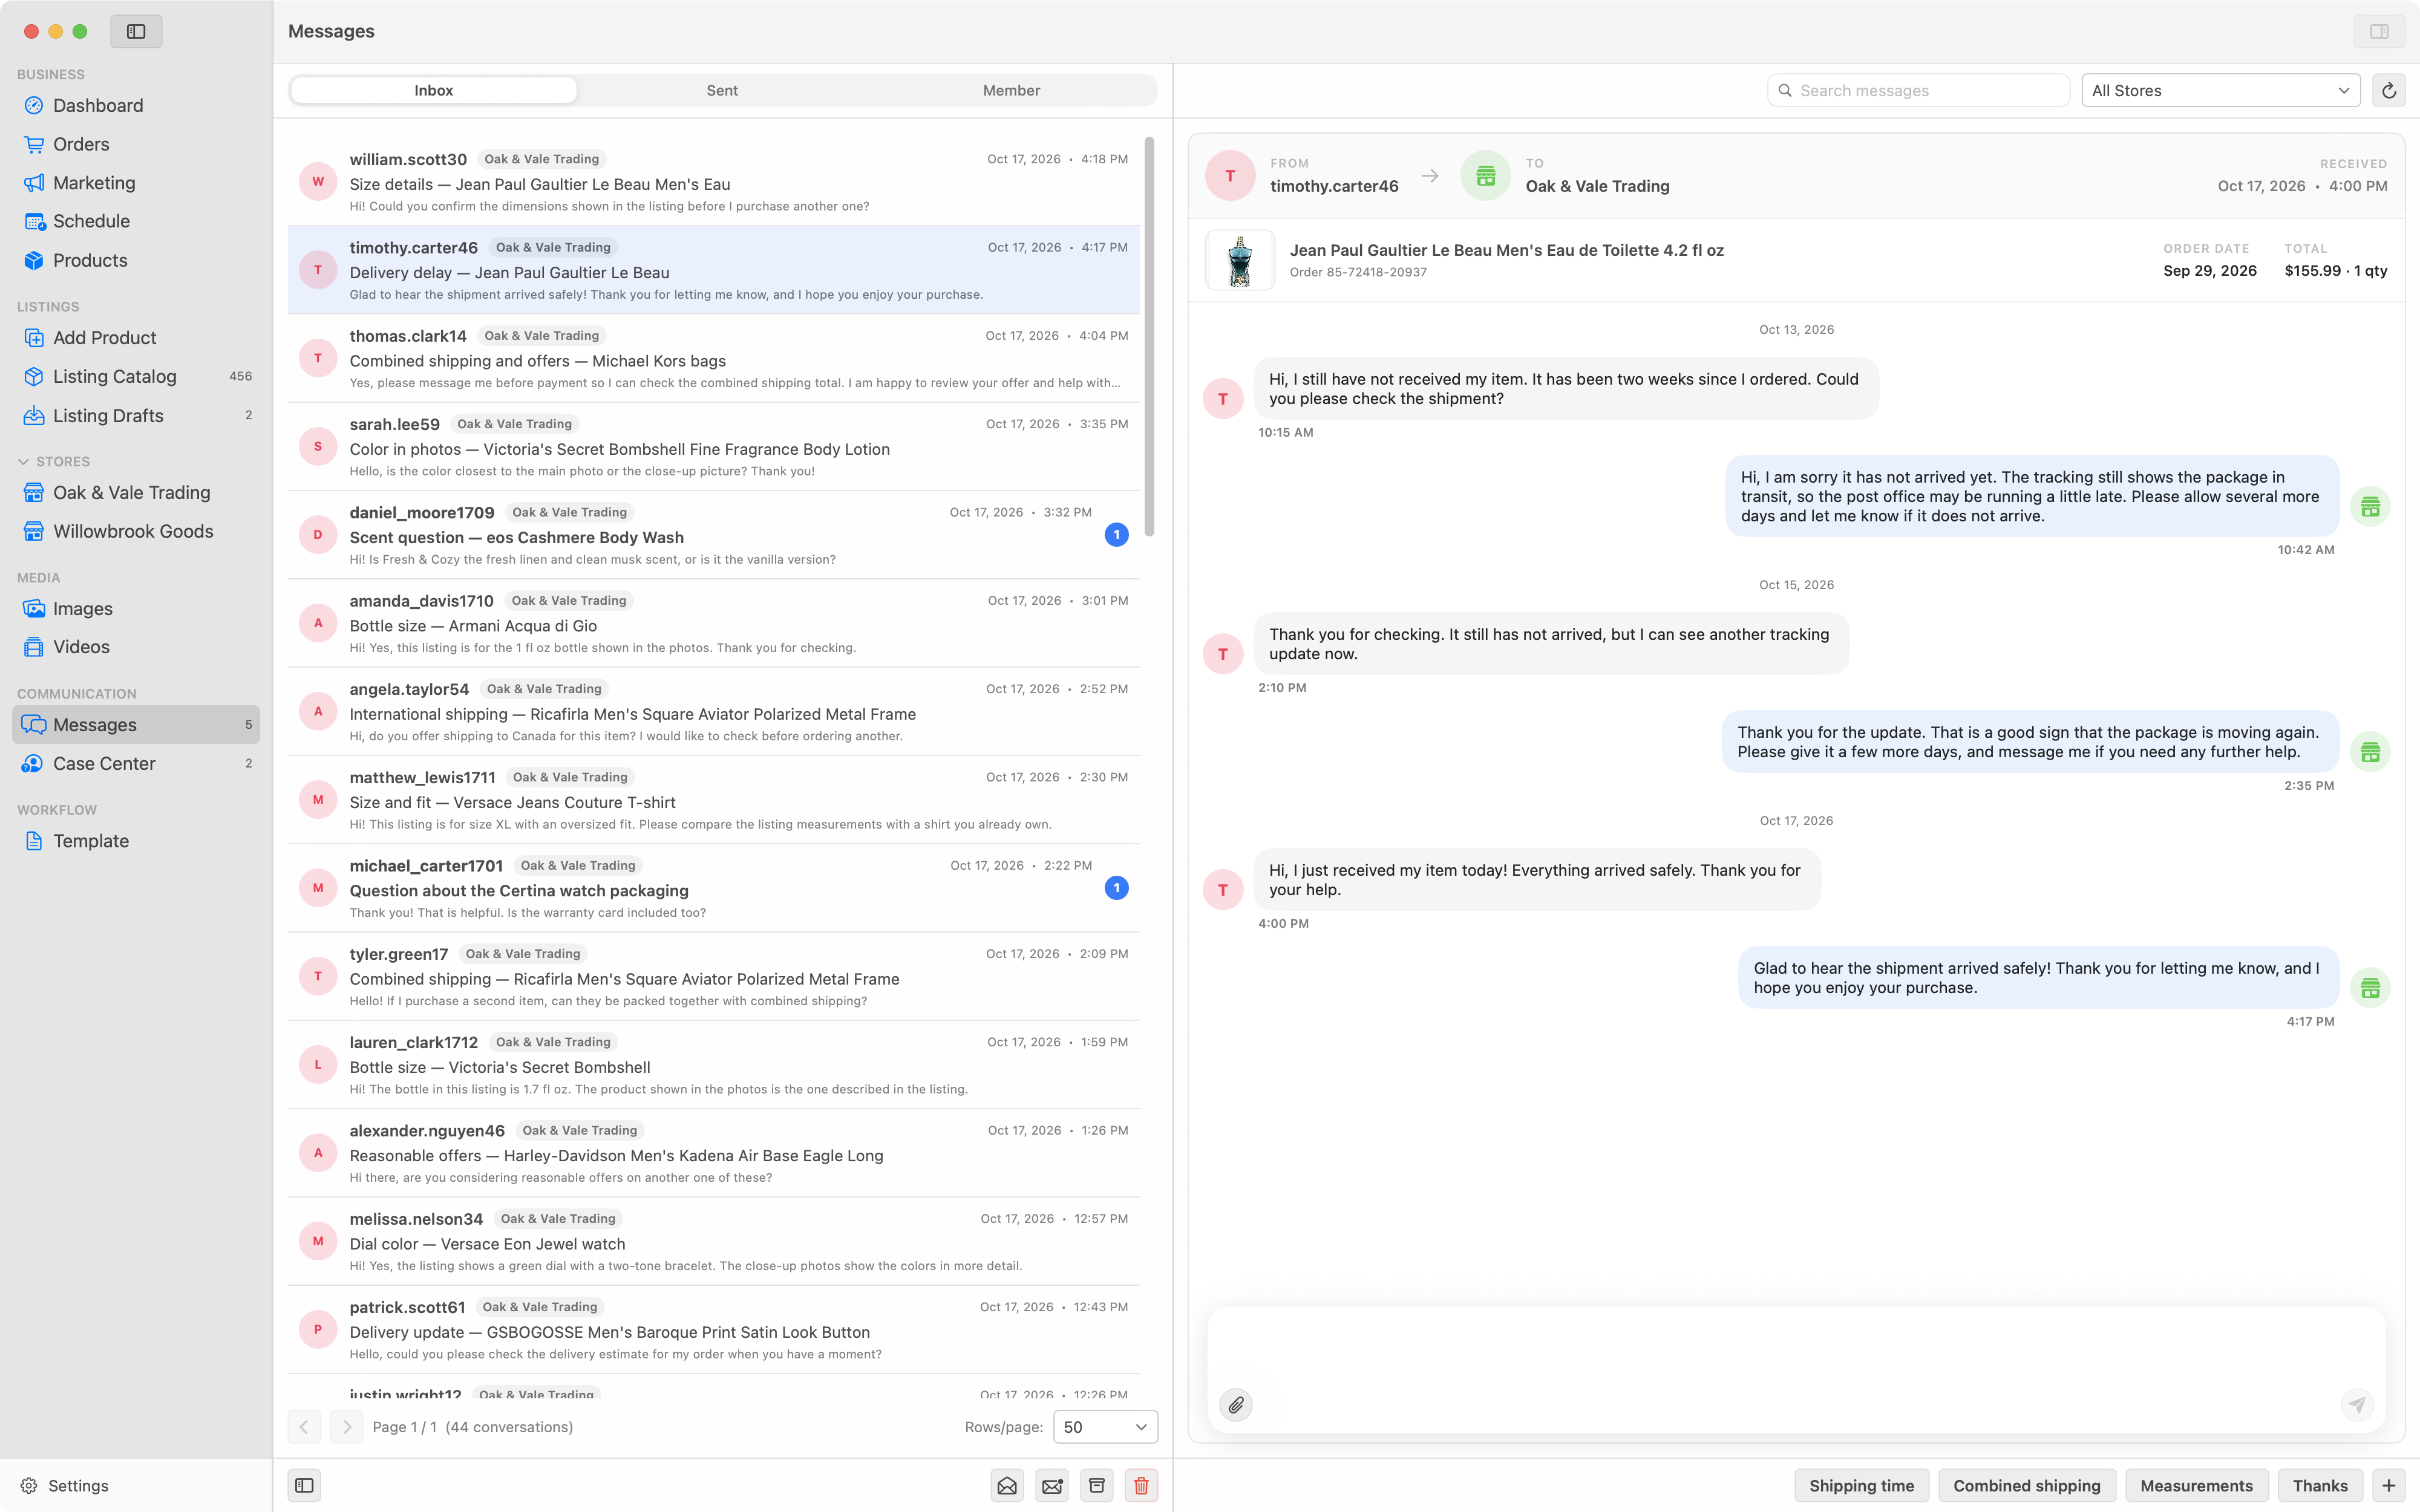This screenshot has width=2420, height=1512.
Task: Mark the conversation as unread
Action: coord(1052,1485)
